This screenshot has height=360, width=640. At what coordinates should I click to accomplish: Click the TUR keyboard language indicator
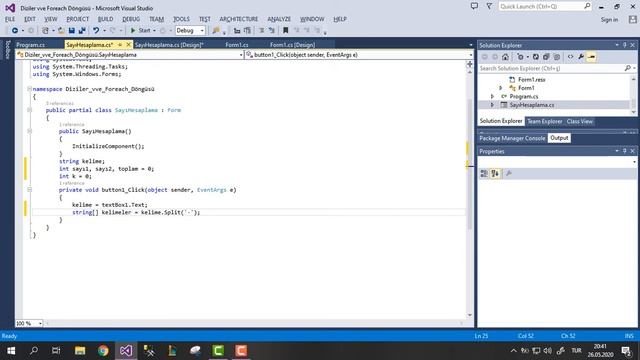[576, 351]
